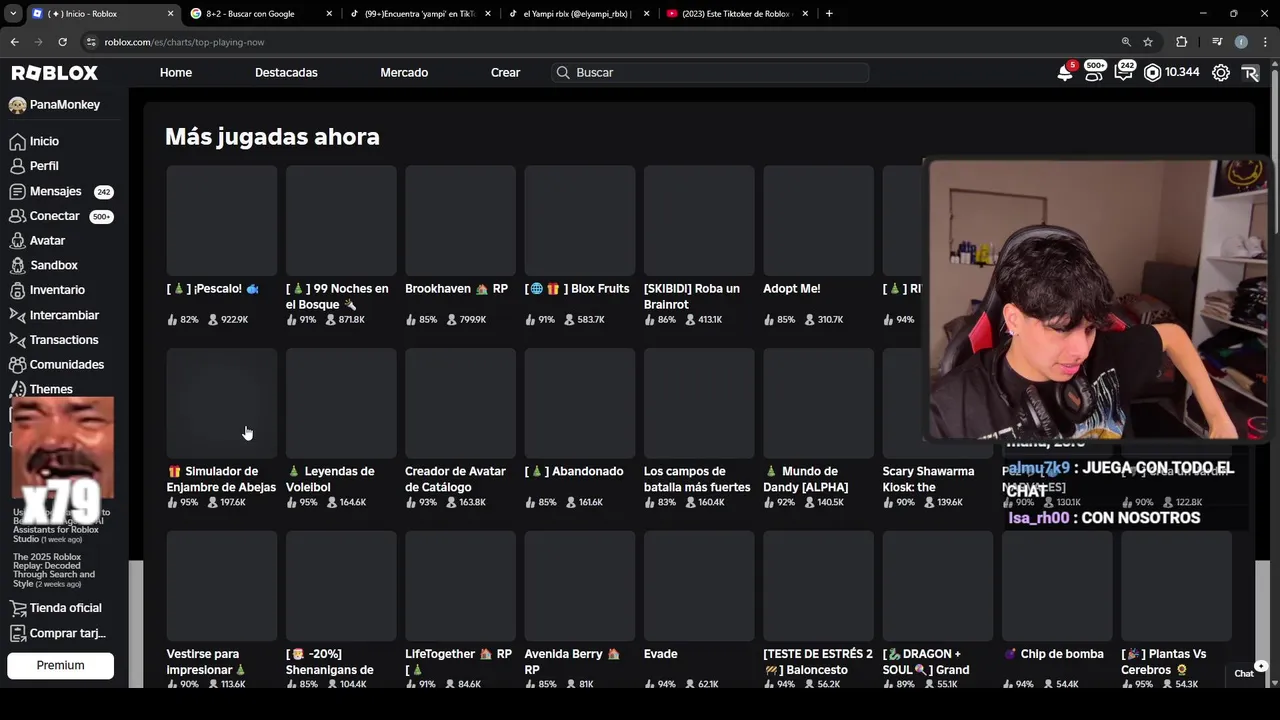Click the address bar URL
This screenshot has width=1280, height=720.
[x=184, y=42]
